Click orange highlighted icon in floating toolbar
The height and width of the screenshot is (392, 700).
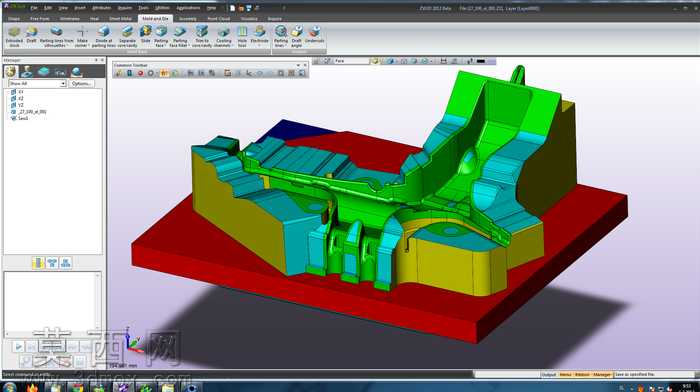click(164, 73)
